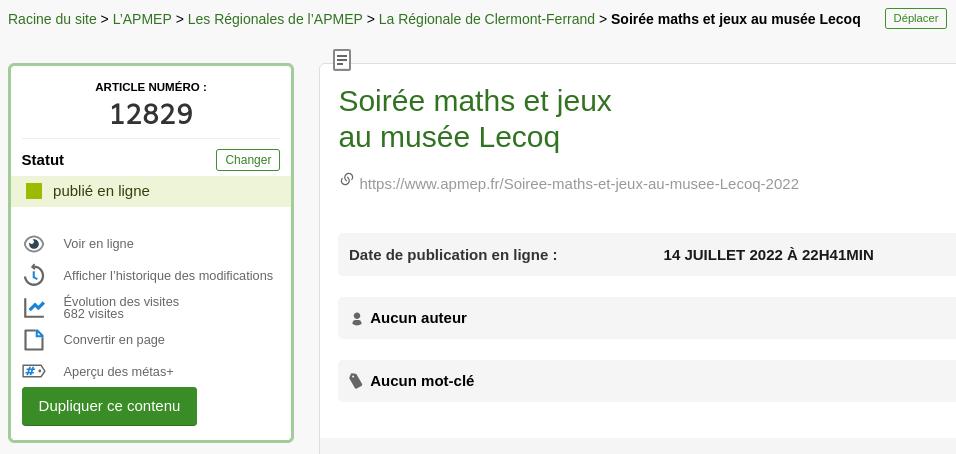Open Les Régionales de l'APMEP breadcrumb
The width and height of the screenshot is (956, 454).
(275, 19)
